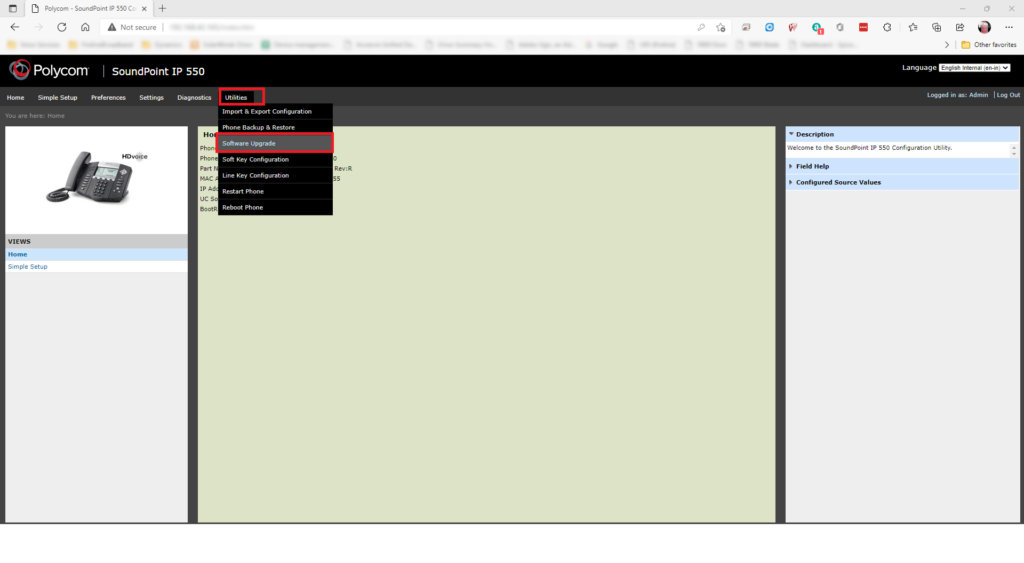The height and width of the screenshot is (563, 1024).
Task: Open the browser Settings and more menu
Action: click(x=1009, y=27)
